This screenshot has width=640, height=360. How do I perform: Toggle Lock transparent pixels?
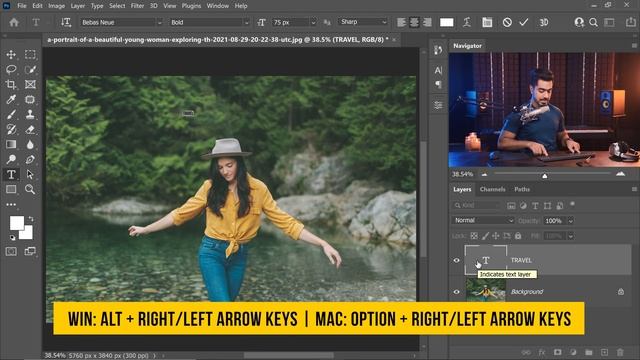tap(474, 236)
